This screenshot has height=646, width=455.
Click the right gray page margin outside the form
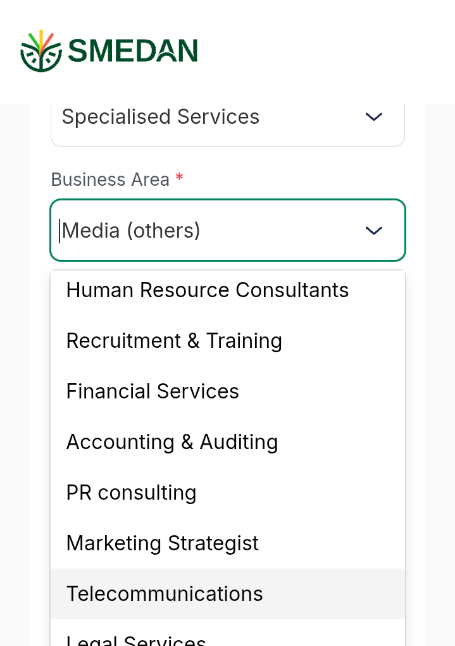tap(440, 371)
